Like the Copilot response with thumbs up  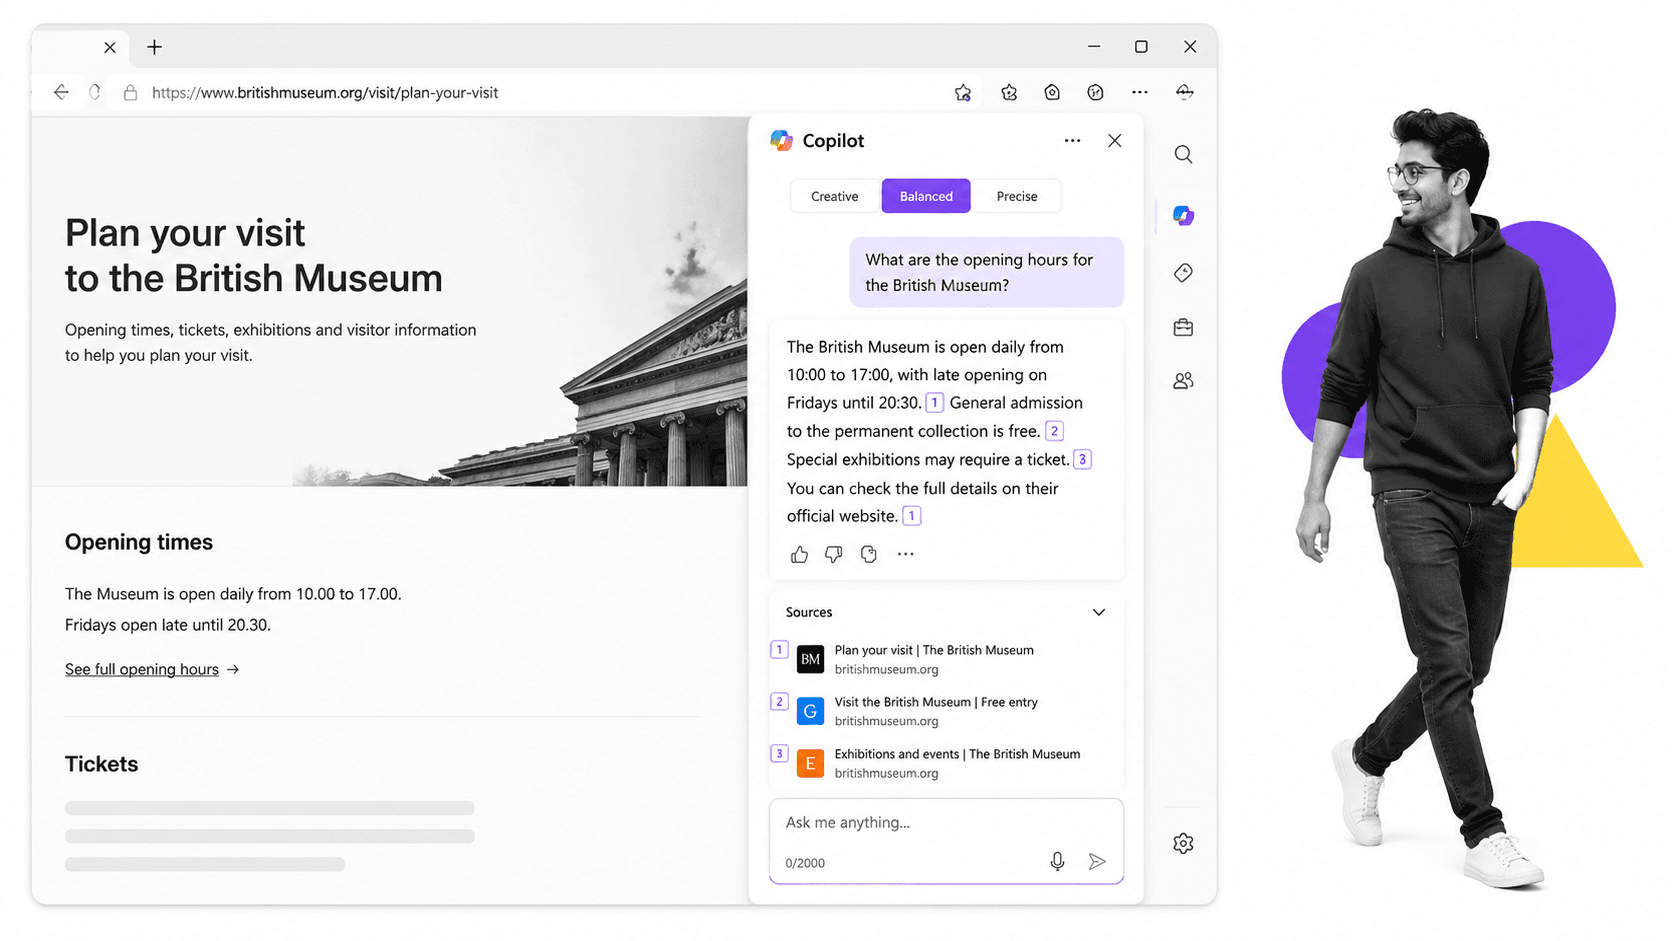pos(799,554)
